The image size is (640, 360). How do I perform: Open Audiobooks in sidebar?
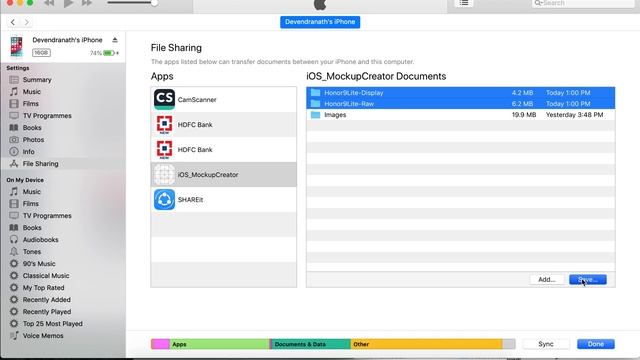pyautogui.click(x=40, y=240)
